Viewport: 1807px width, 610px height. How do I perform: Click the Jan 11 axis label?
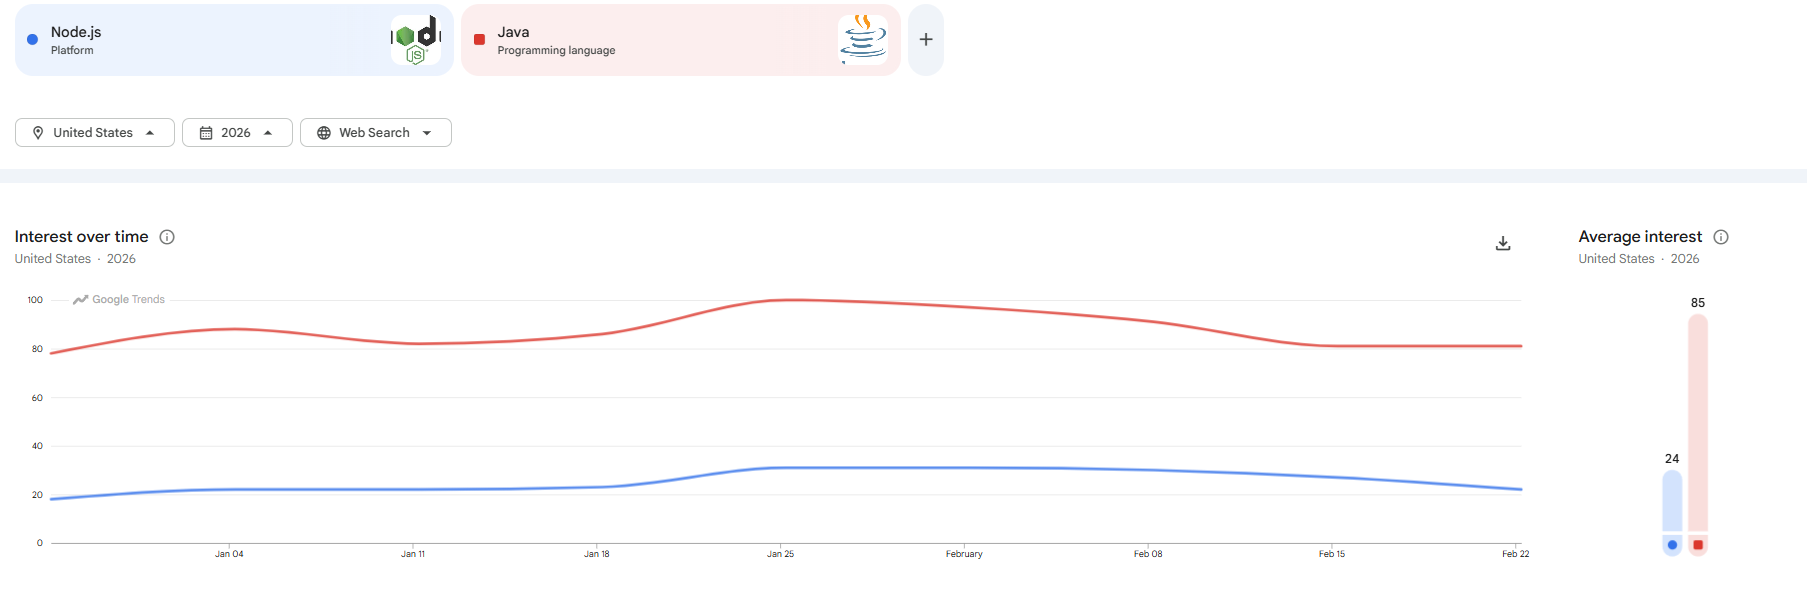(413, 554)
